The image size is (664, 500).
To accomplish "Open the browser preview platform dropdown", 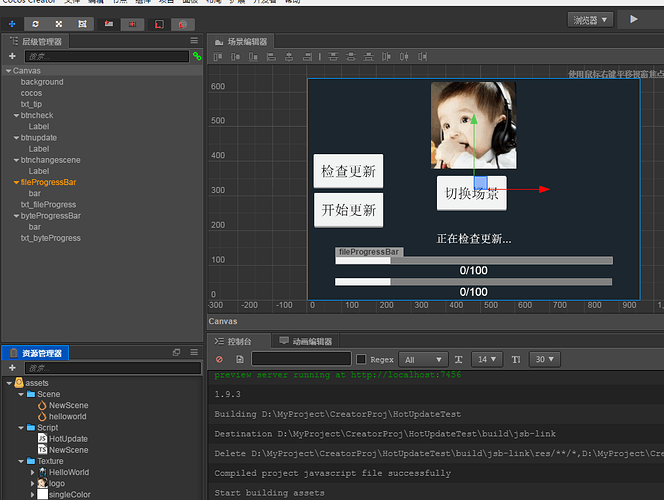I will point(590,19).
